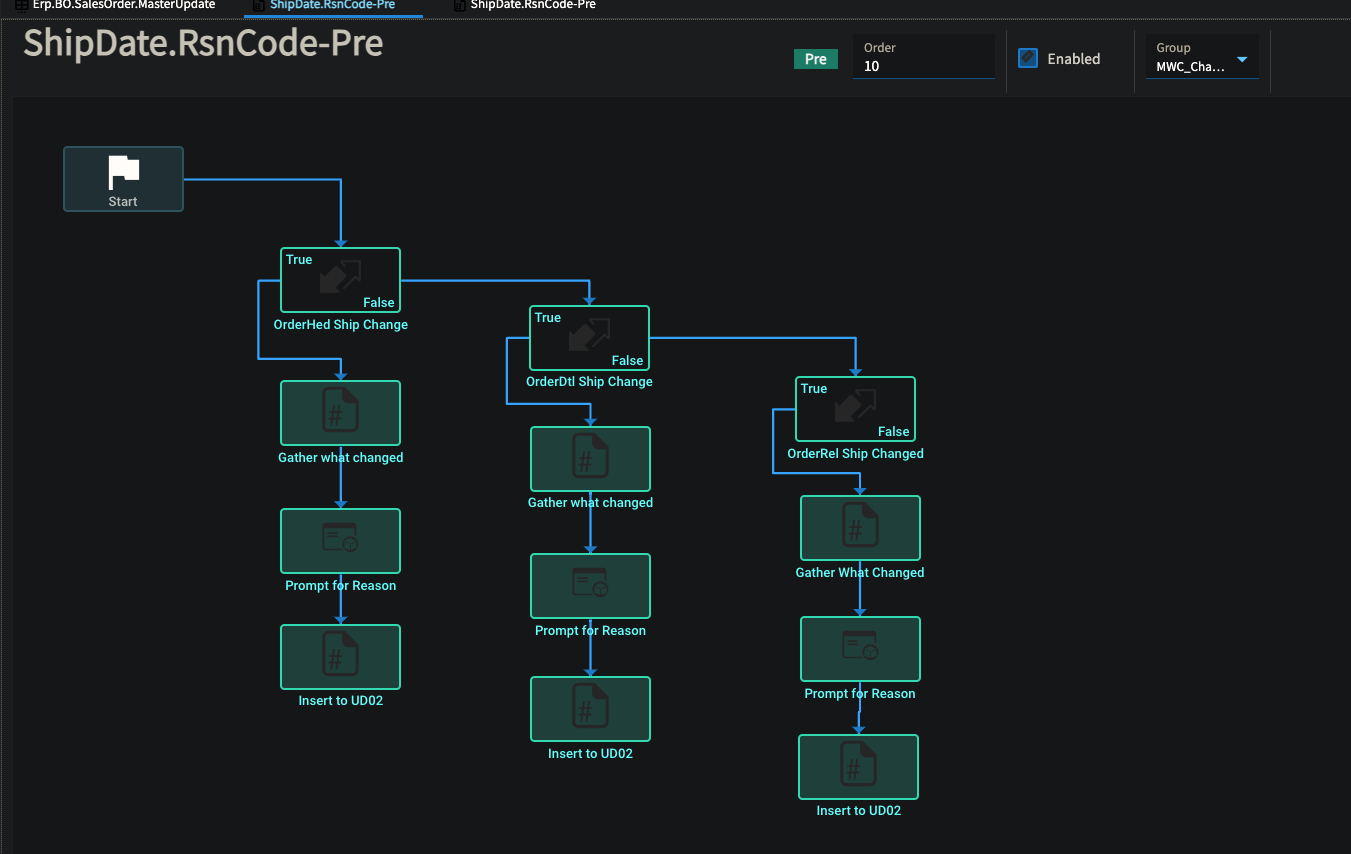
Task: Select the rightmost Insert to UD02 code node
Action: pyautogui.click(x=858, y=767)
